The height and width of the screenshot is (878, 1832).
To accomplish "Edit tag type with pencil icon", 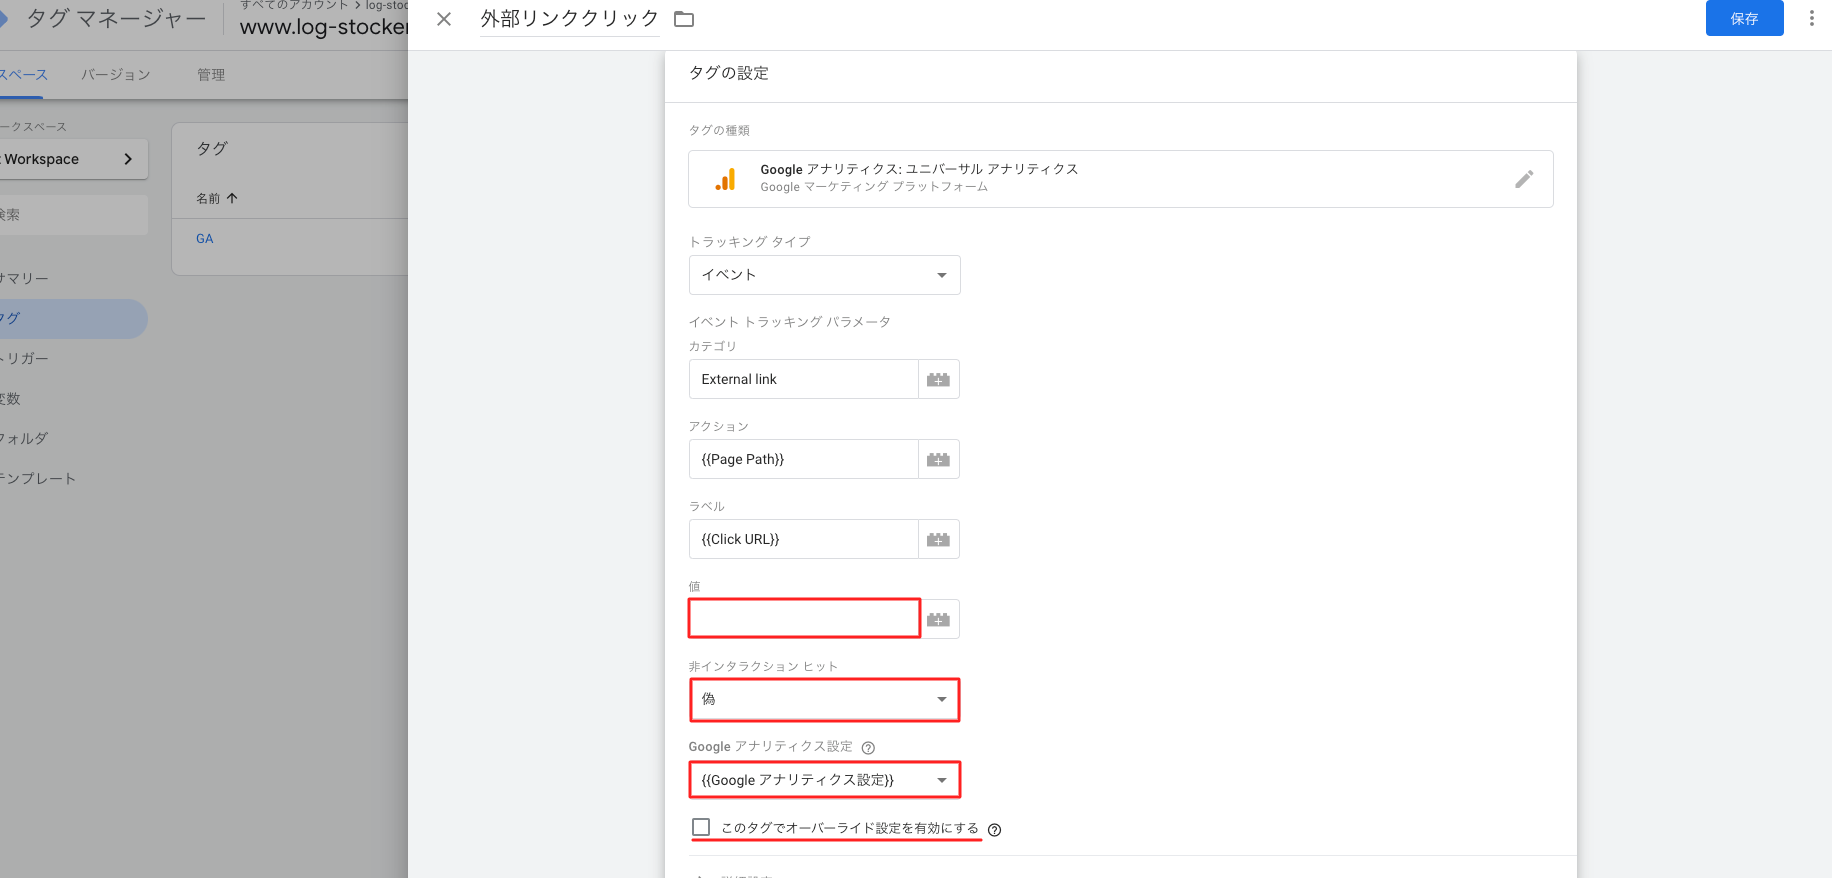I will 1524,179.
